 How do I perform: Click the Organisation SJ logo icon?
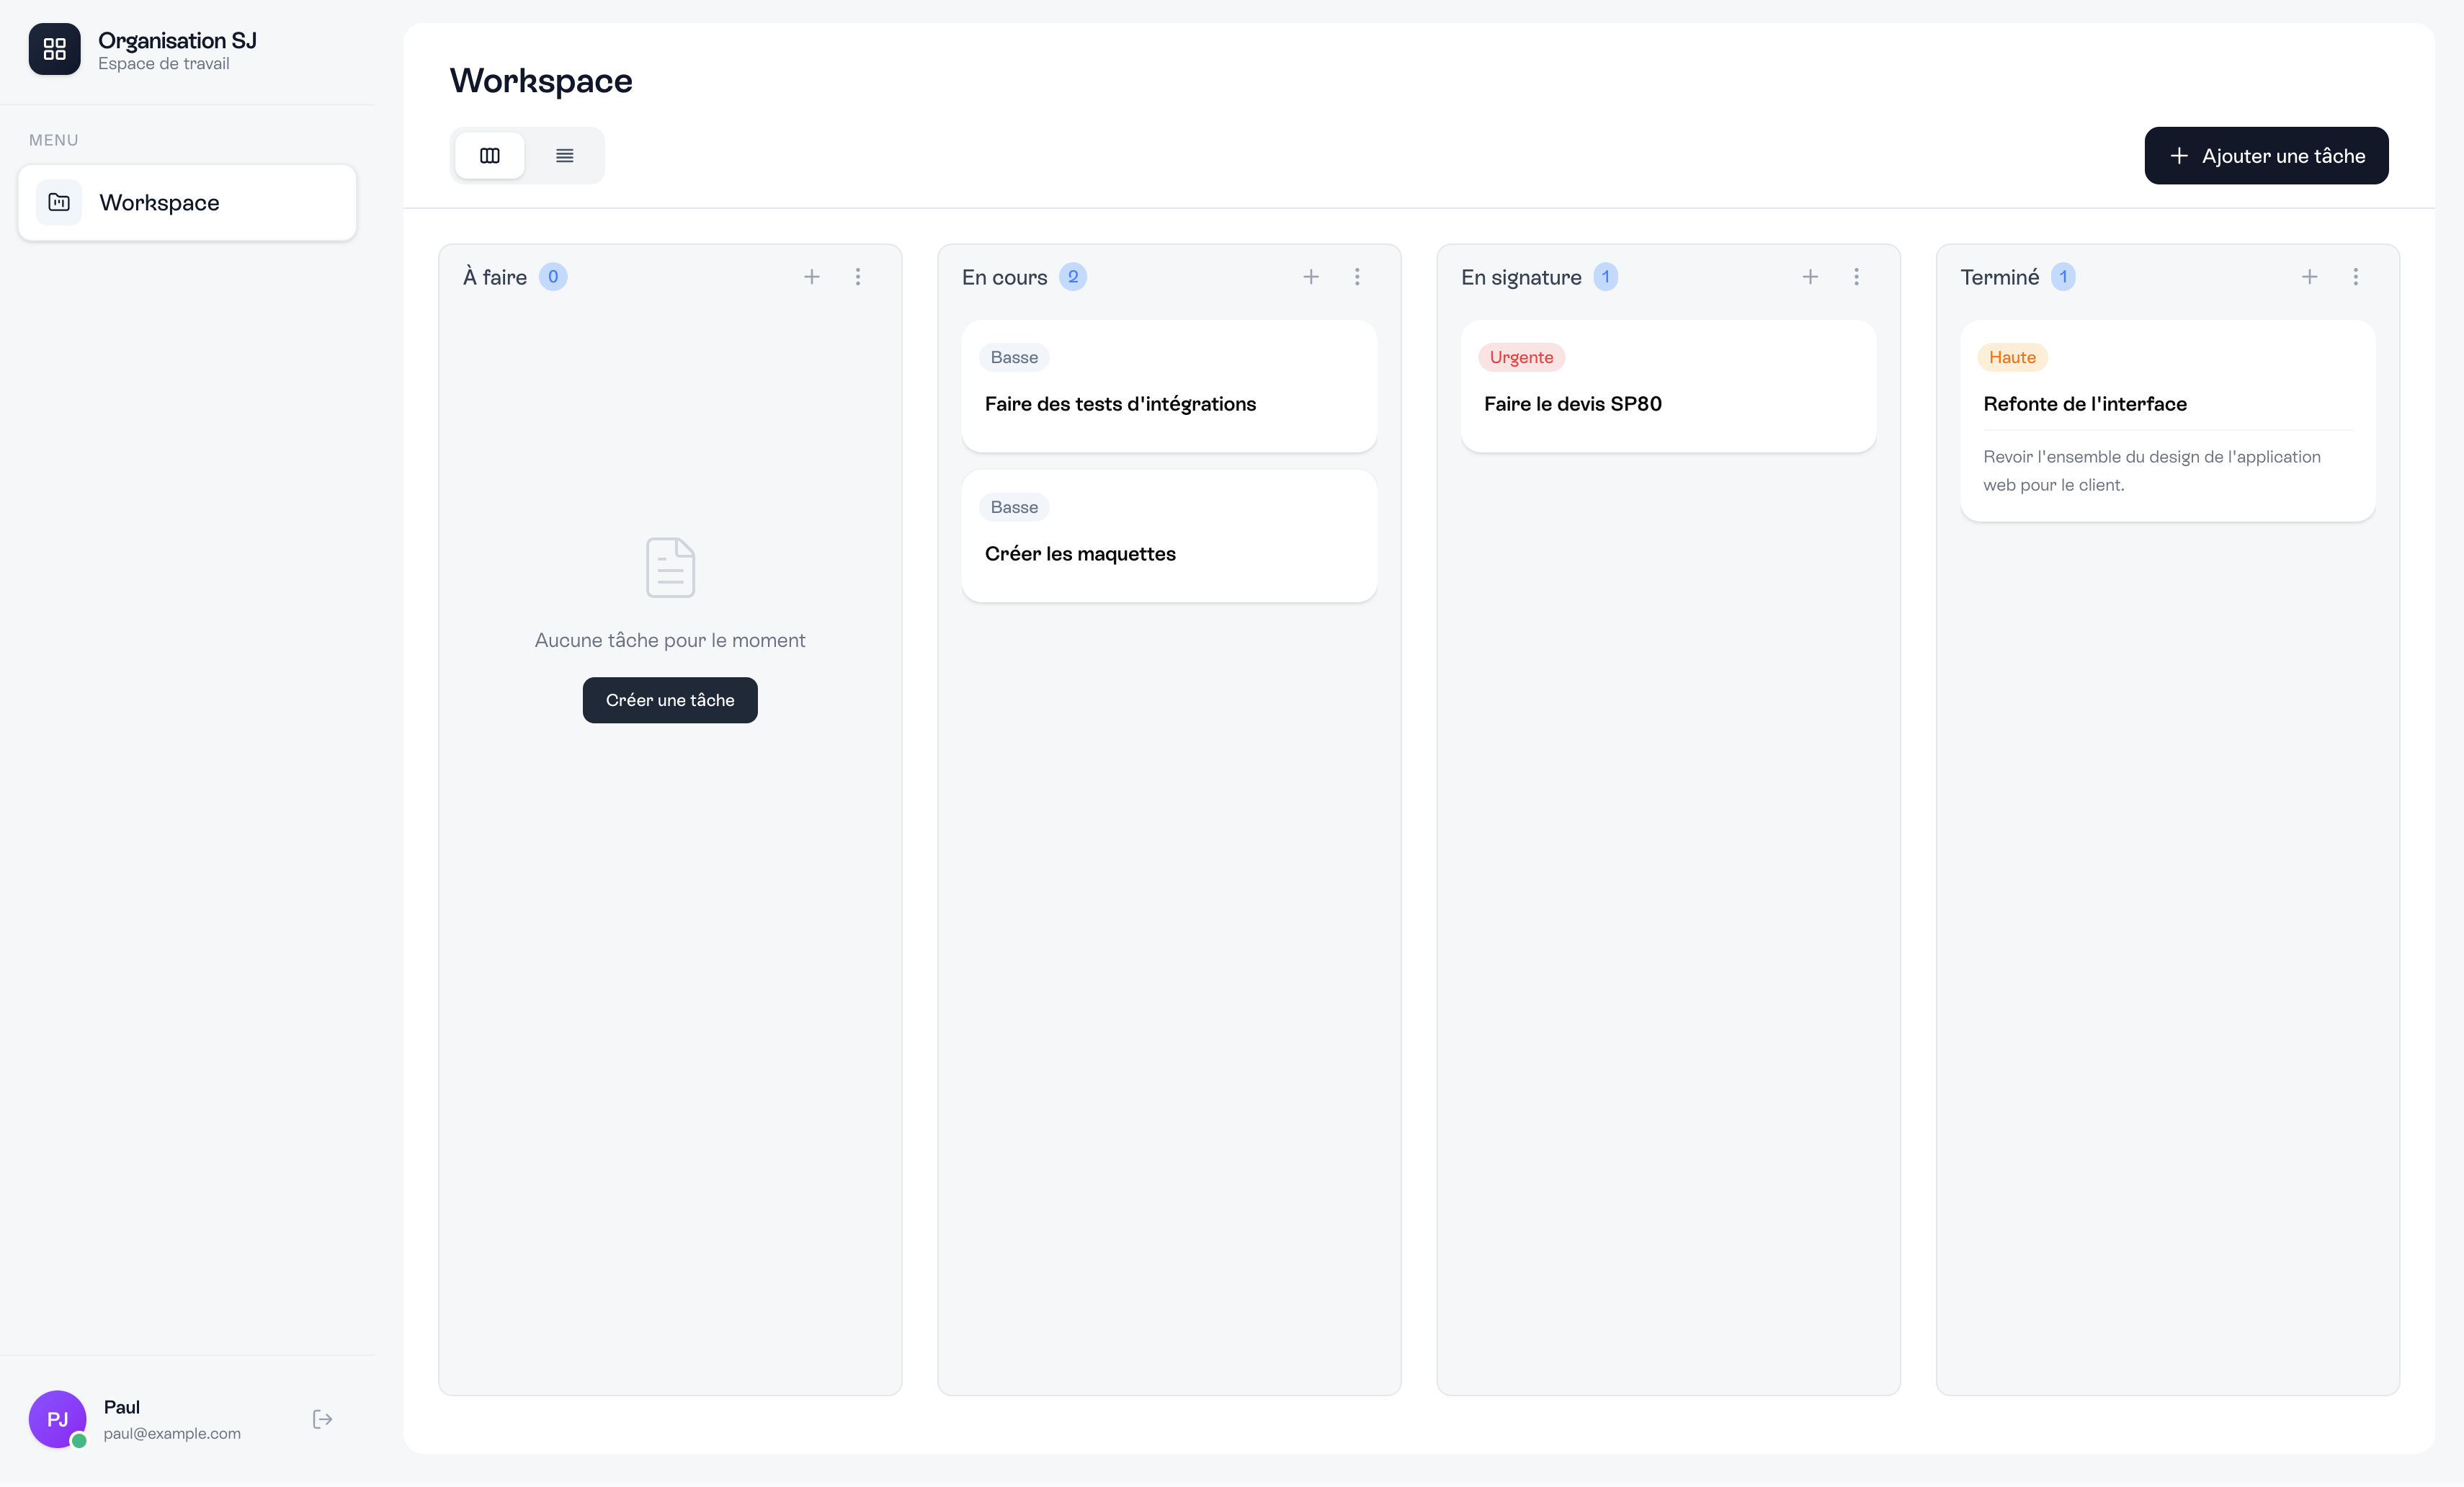54,49
